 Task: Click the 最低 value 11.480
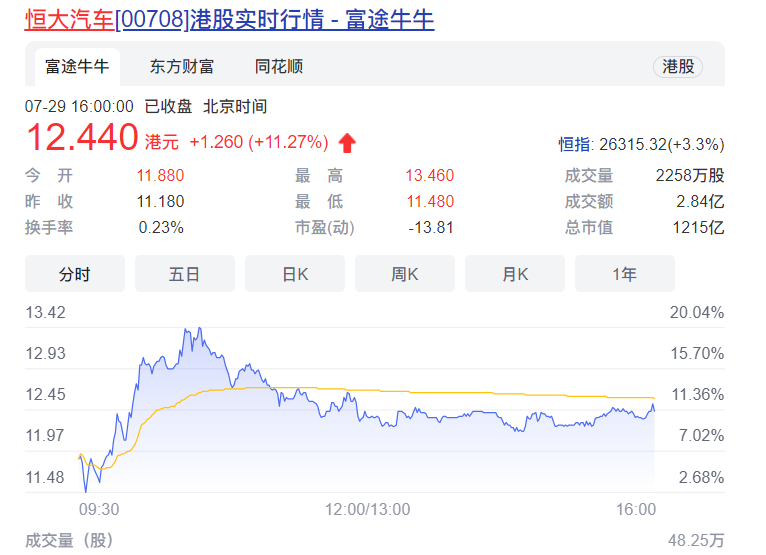click(x=430, y=201)
